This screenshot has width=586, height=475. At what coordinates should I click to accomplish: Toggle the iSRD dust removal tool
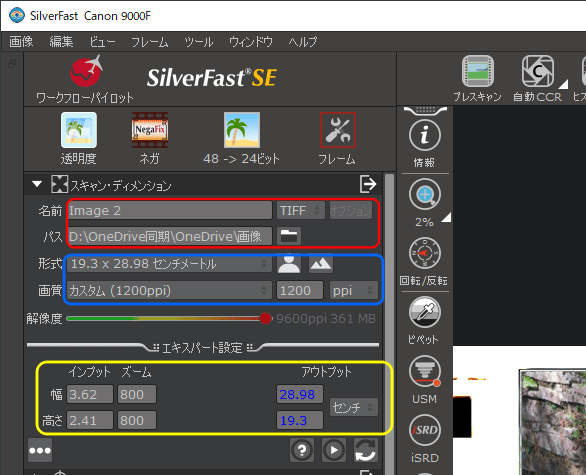425,430
